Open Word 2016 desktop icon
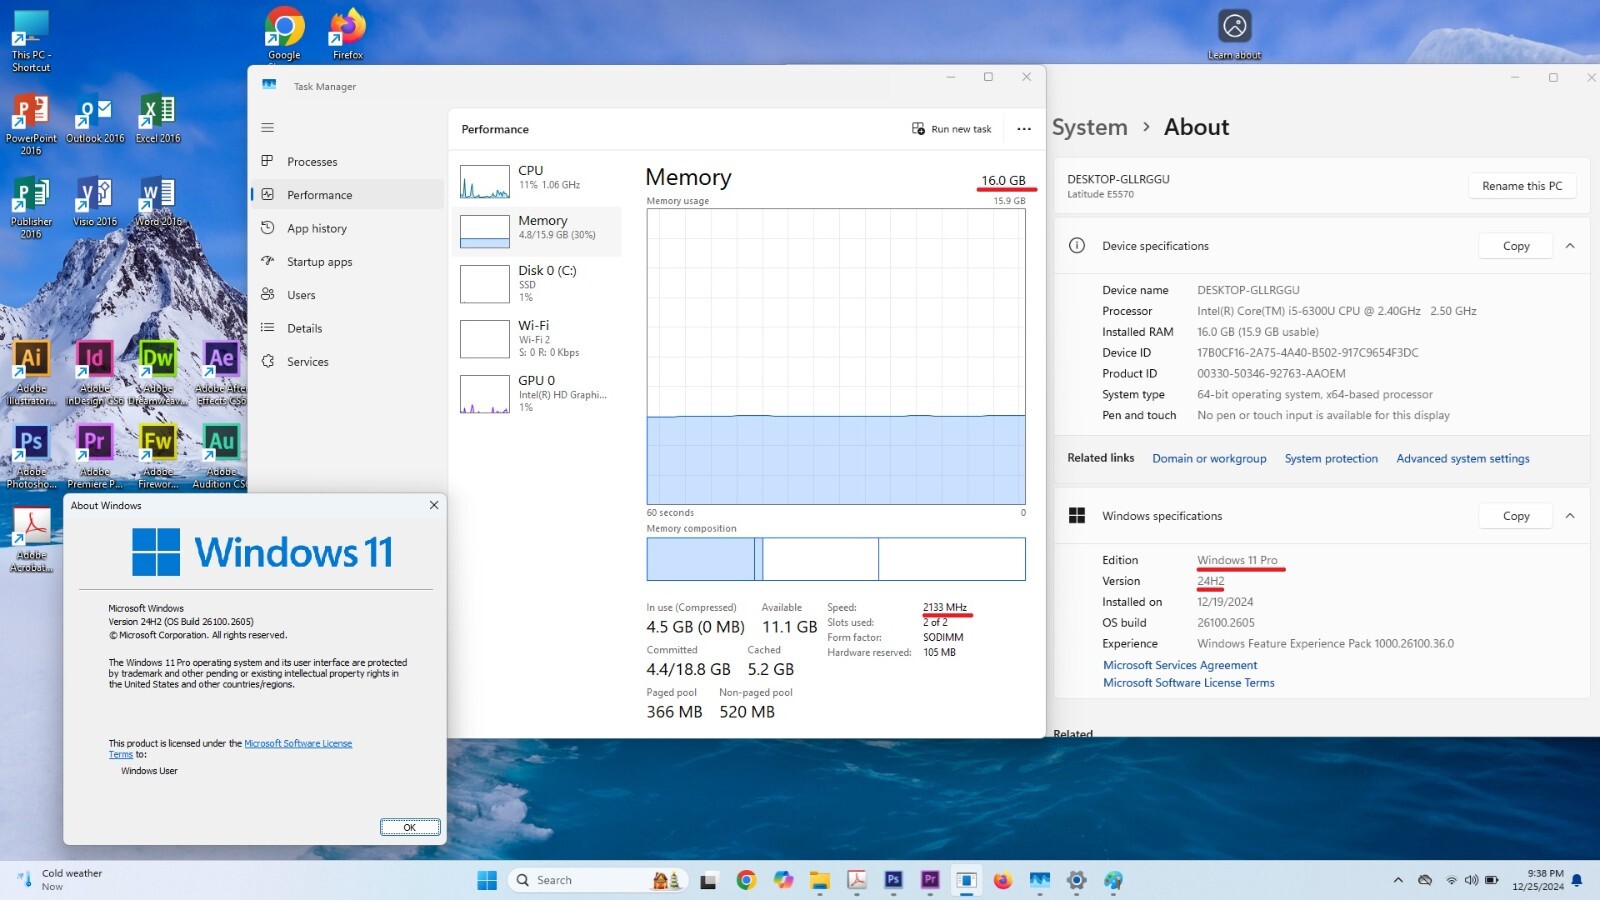Screen dimensions: 1600x900 pos(158,201)
